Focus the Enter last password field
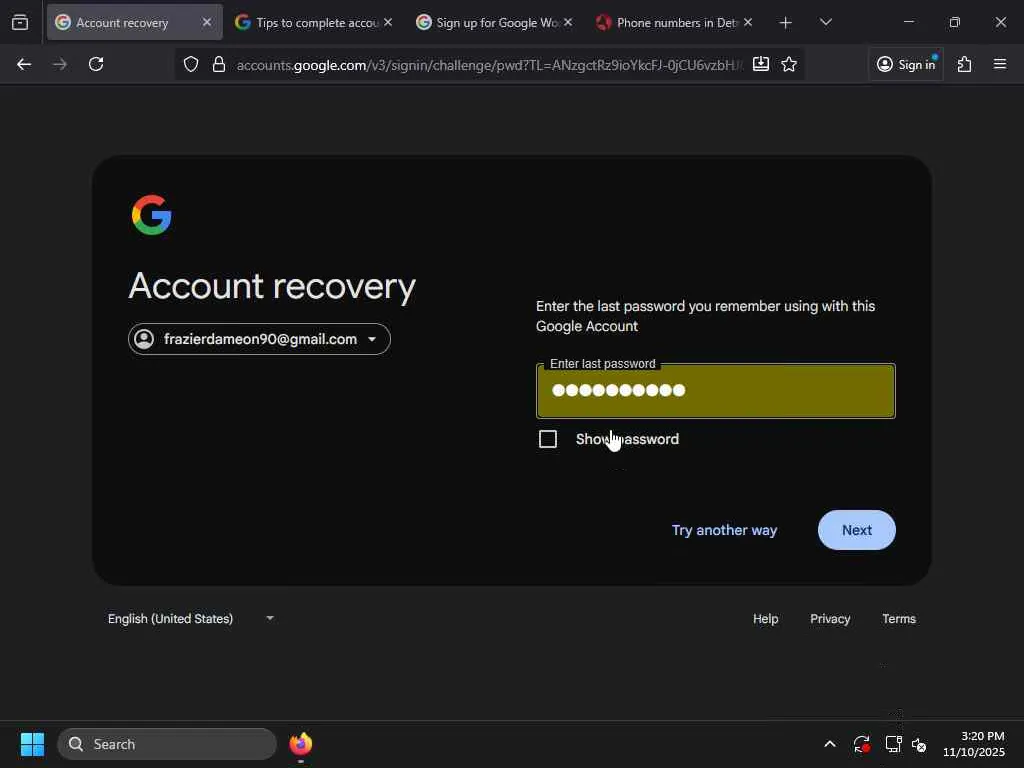Viewport: 1024px width, 768px height. coord(716,391)
